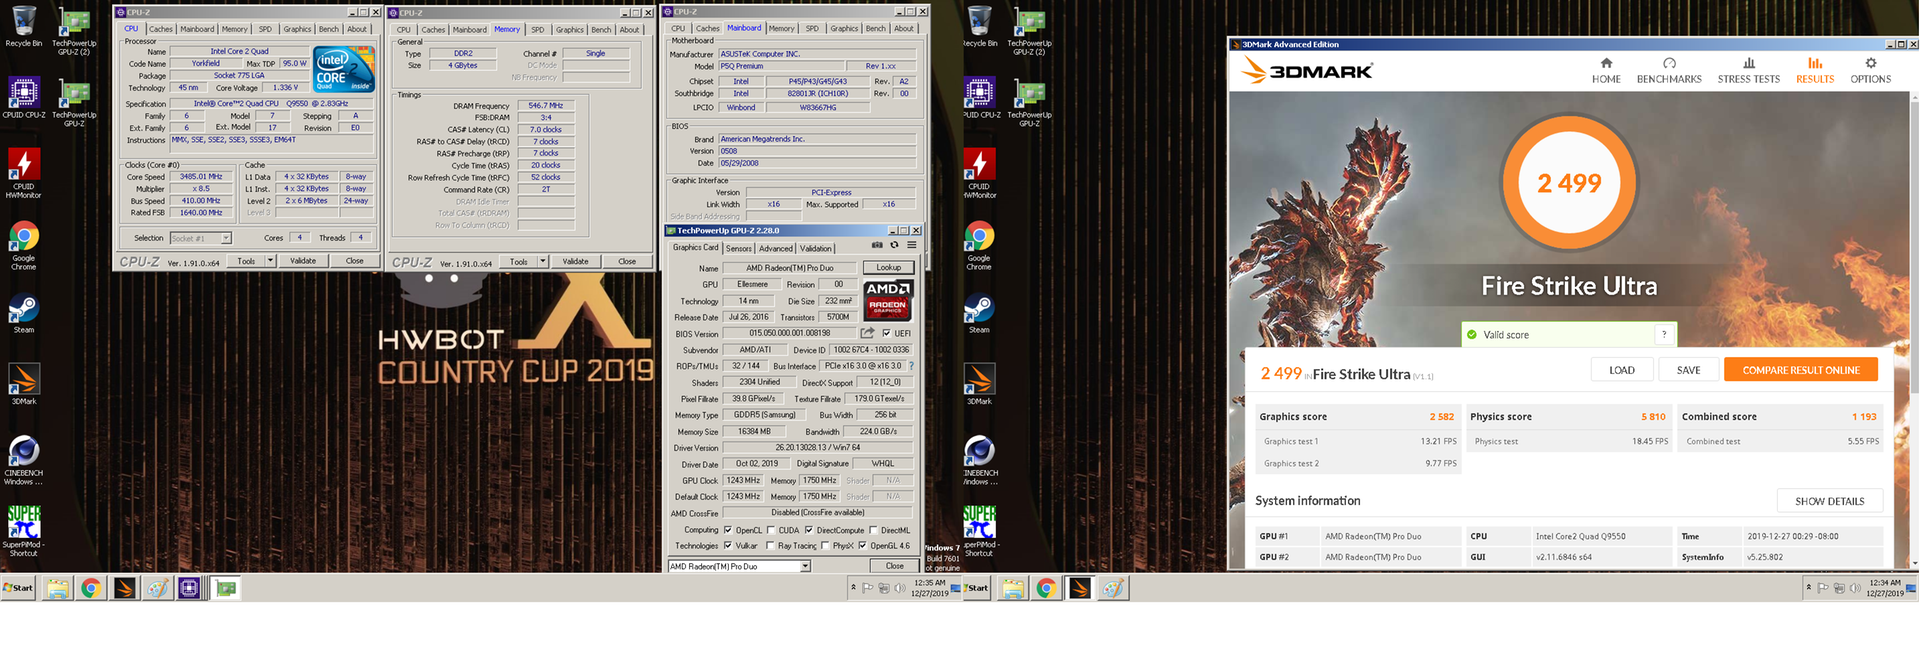Click SHOW DETAILS in System information
1920x656 pixels.
[x=1829, y=501]
